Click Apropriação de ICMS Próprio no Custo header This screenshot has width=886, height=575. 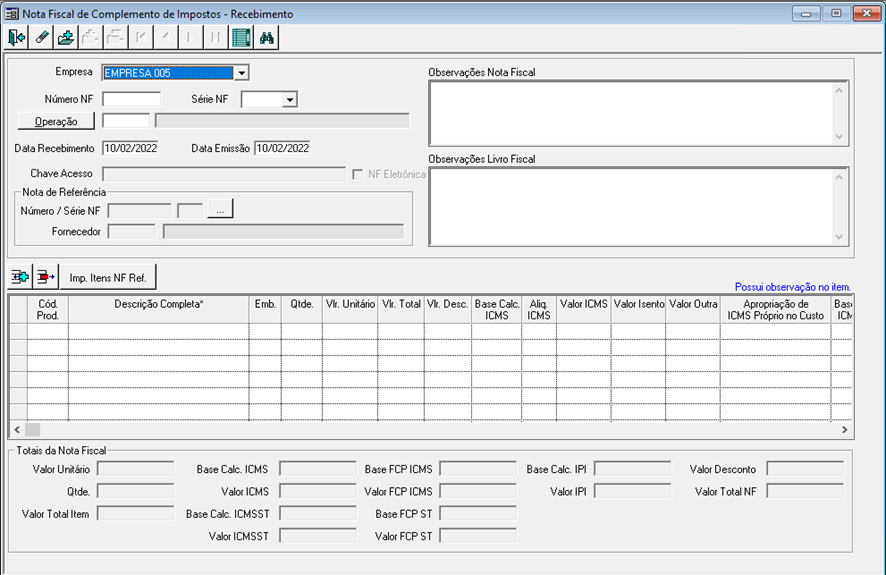(776, 310)
